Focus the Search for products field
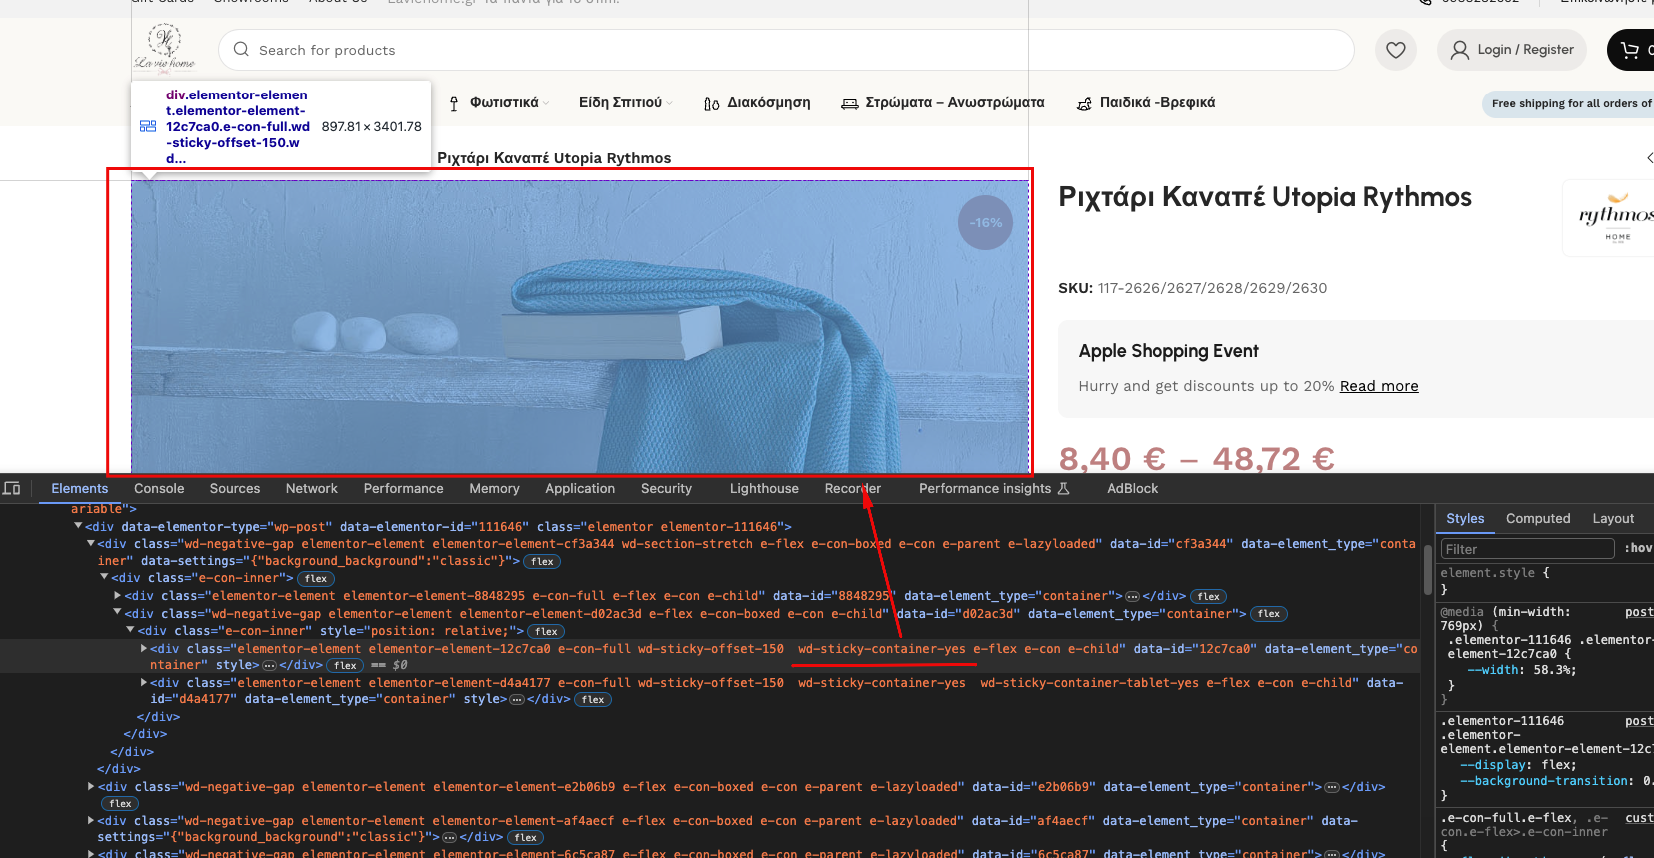This screenshot has height=858, width=1654. click(786, 50)
